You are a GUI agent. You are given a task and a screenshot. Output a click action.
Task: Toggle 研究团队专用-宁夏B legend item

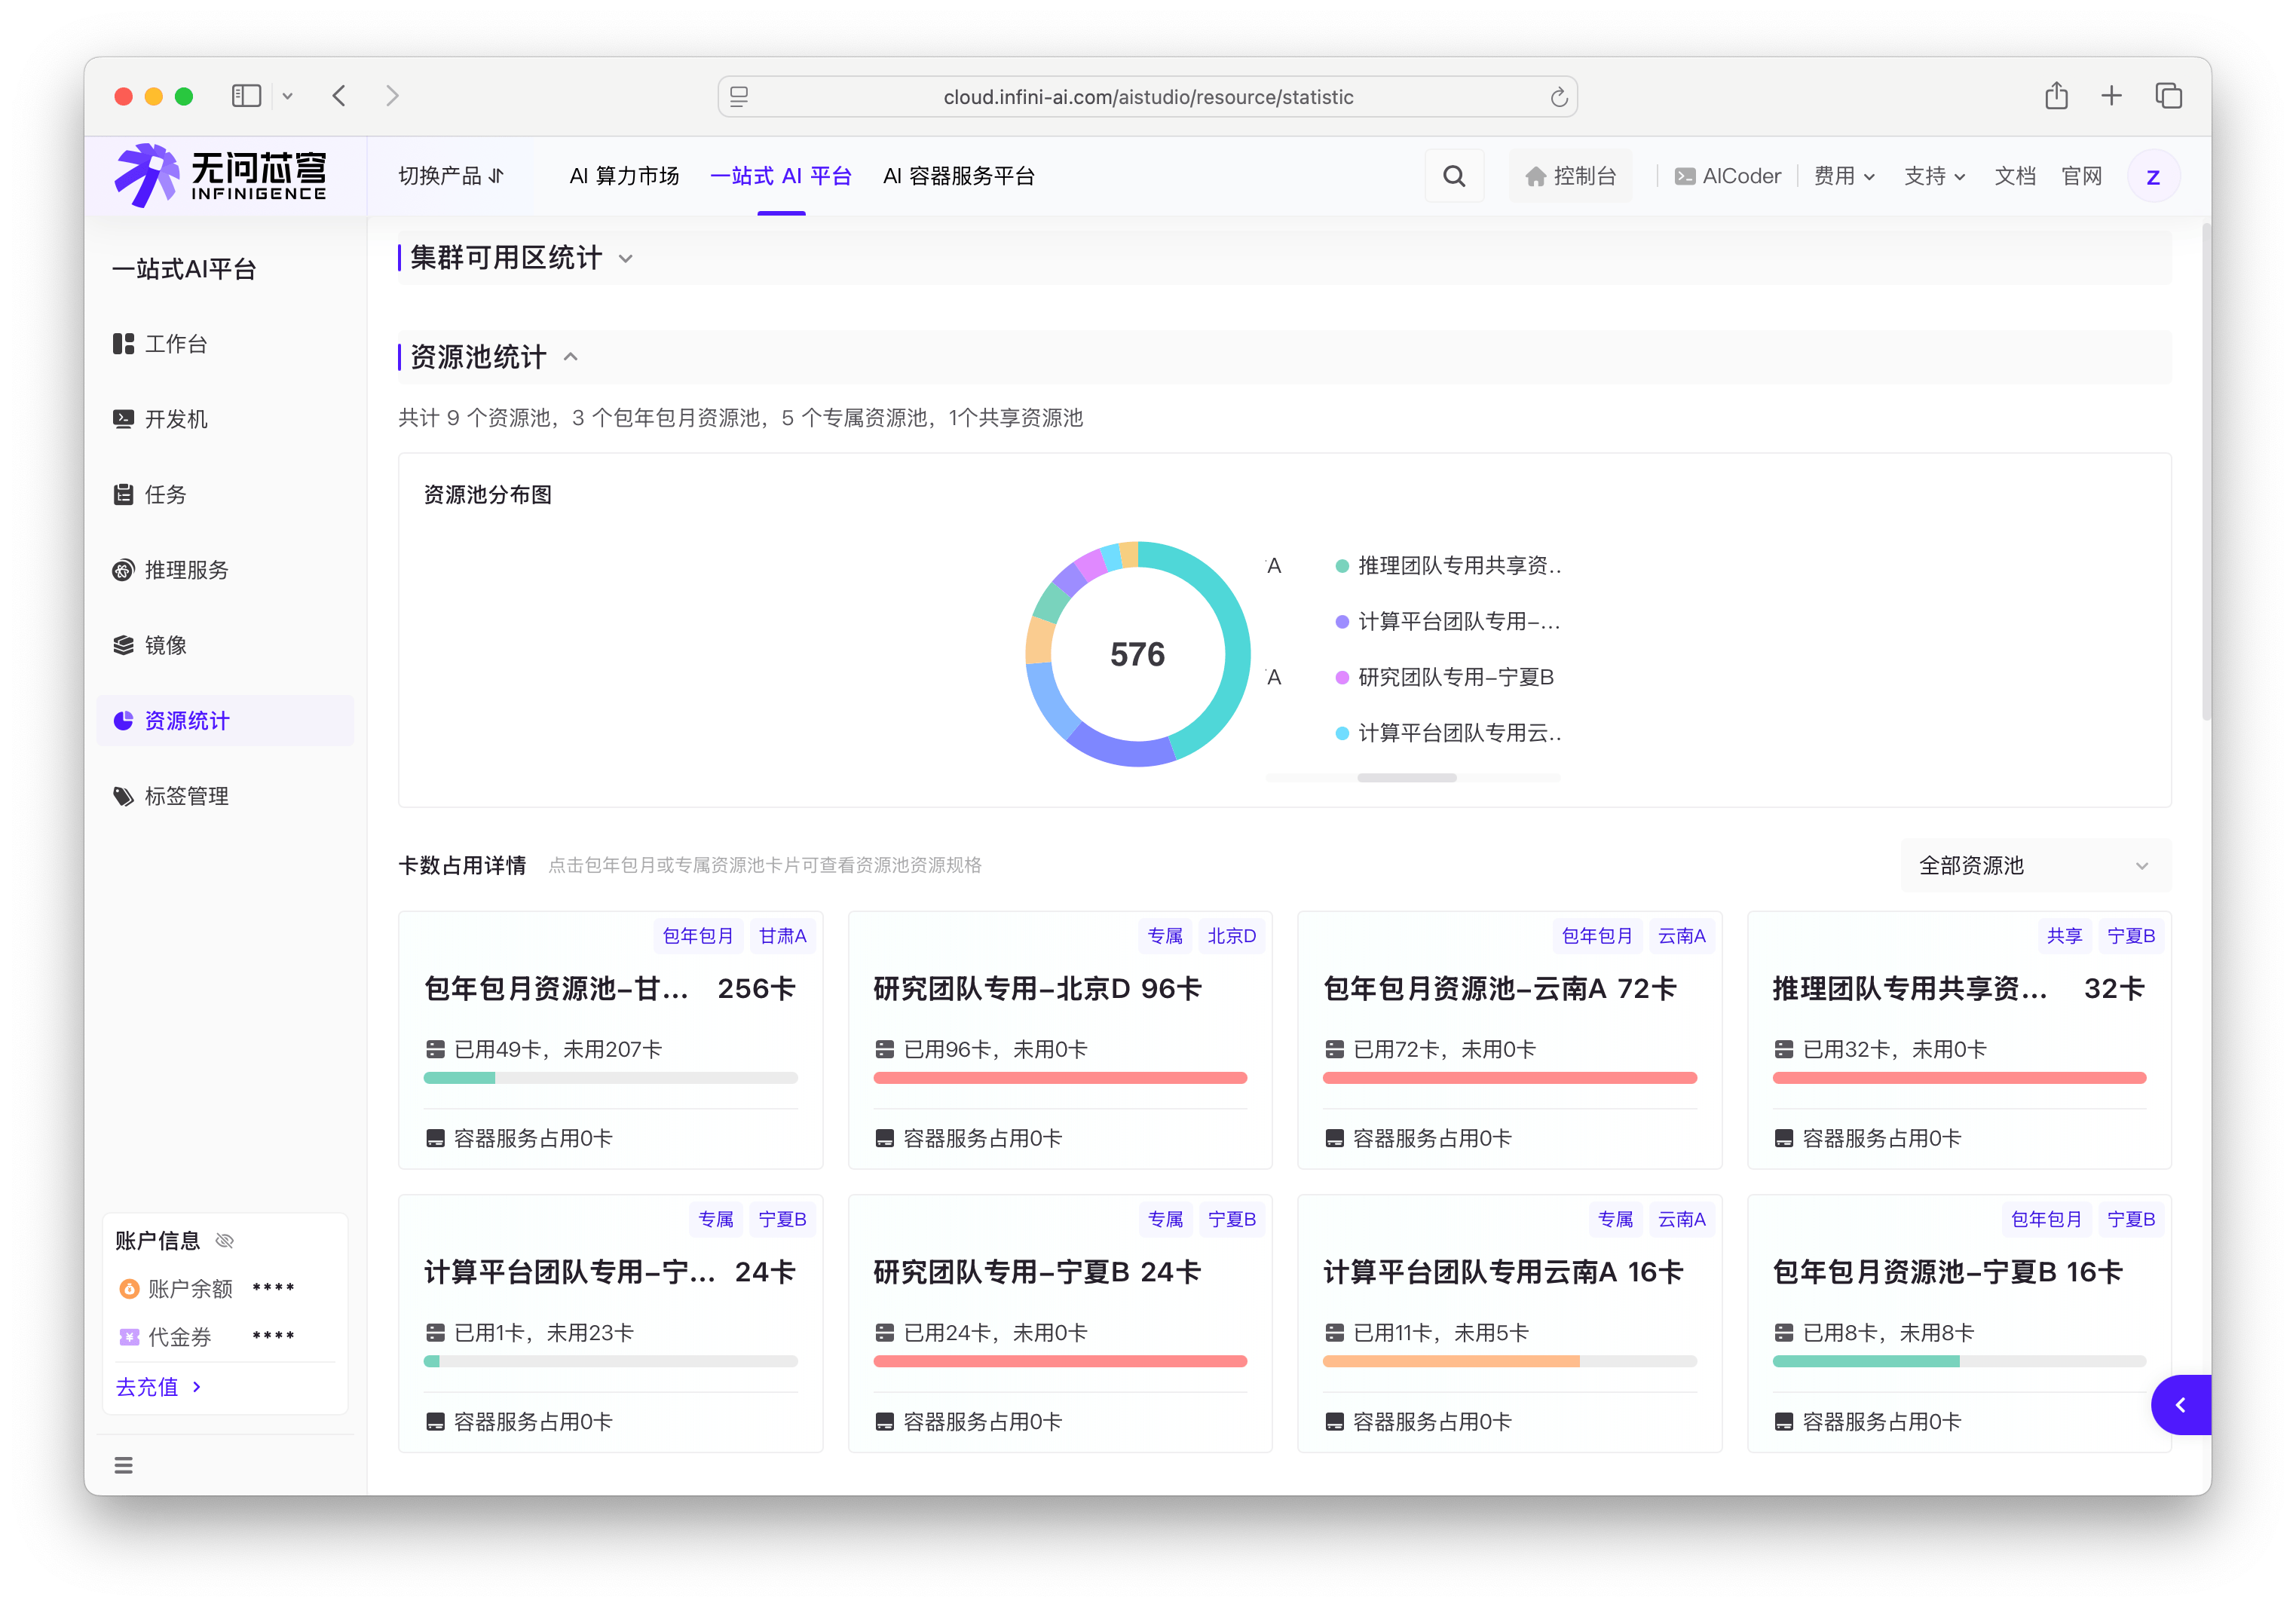tap(1455, 677)
